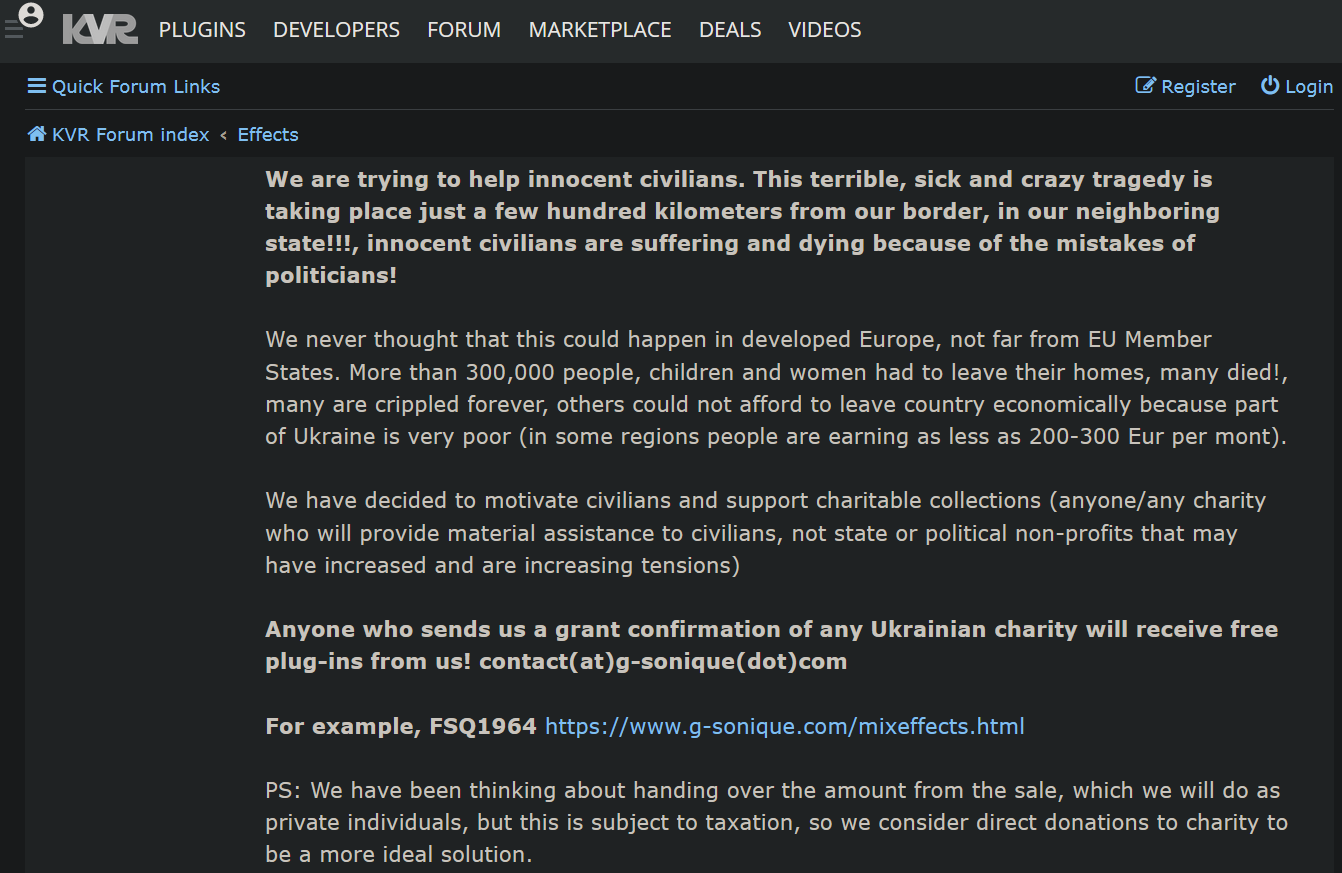This screenshot has width=1342, height=873.
Task: Open the VIDEOS page
Action: tap(825, 30)
